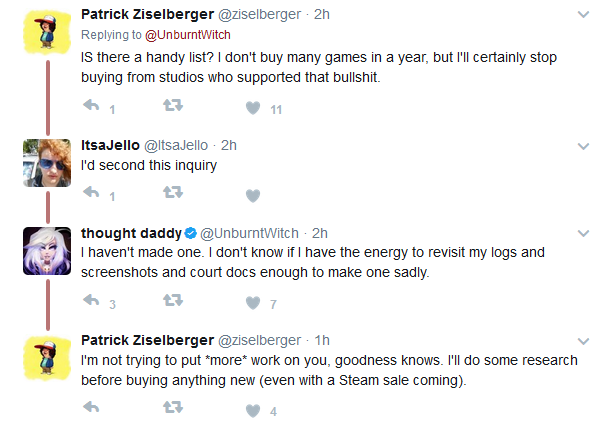Reply to Patrick's Steam sale tweet

pyautogui.click(x=92, y=407)
